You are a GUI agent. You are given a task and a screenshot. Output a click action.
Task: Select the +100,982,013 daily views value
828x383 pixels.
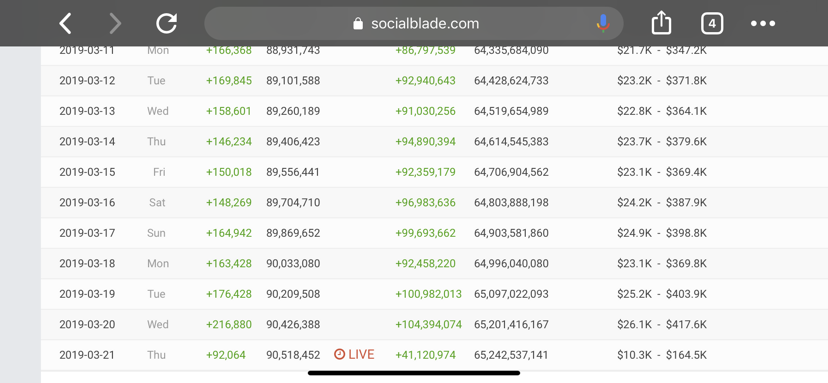(428, 294)
